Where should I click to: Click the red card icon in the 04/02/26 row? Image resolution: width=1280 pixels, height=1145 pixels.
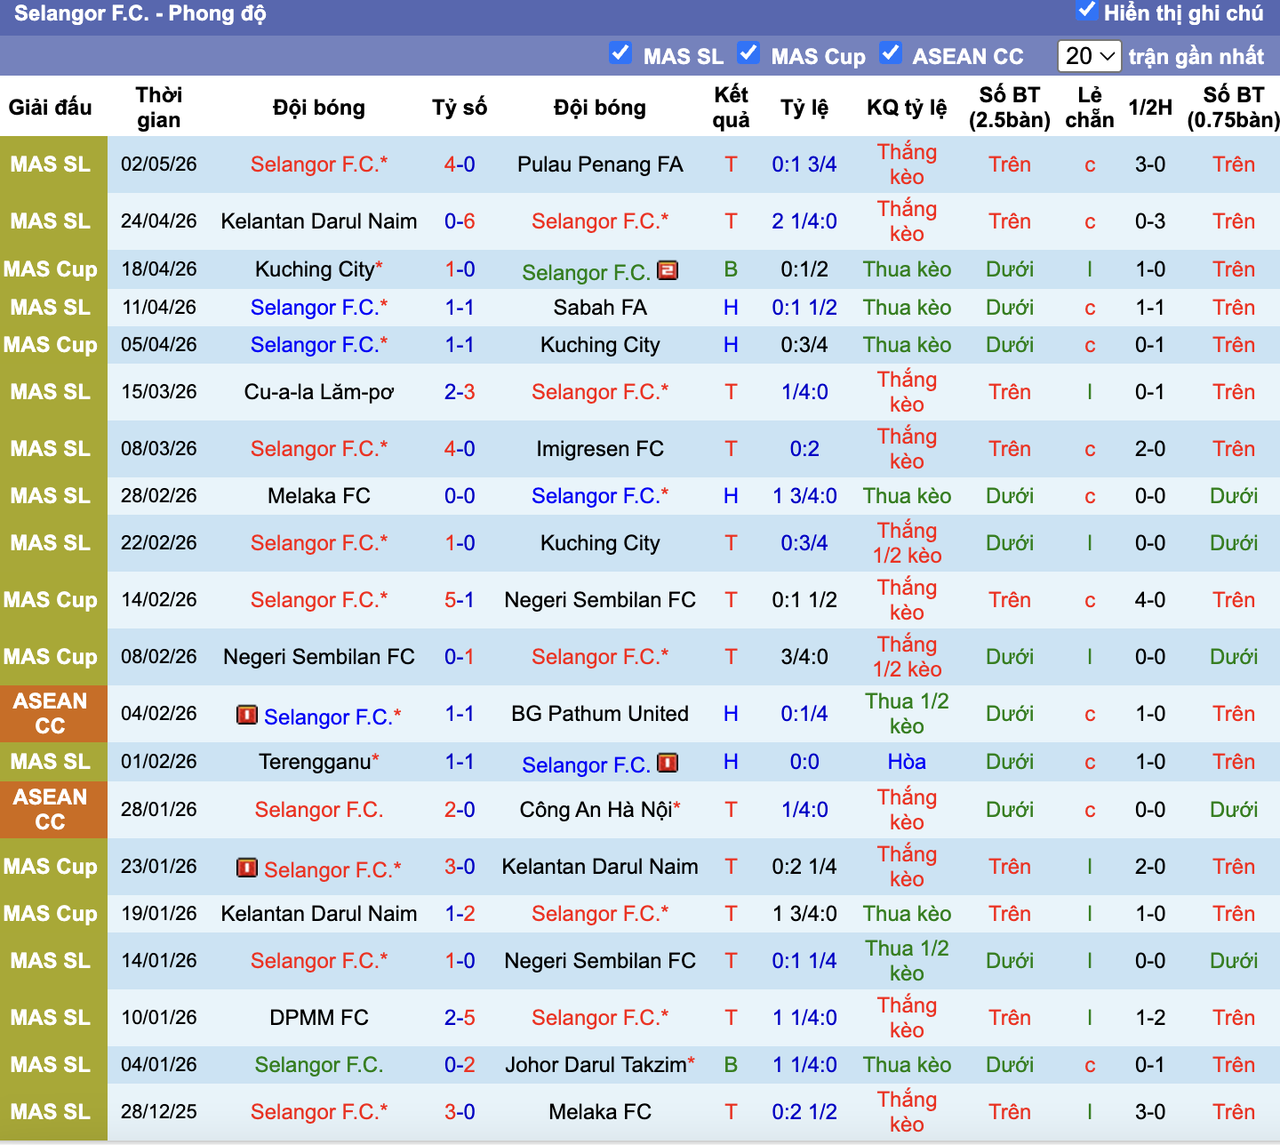247,714
